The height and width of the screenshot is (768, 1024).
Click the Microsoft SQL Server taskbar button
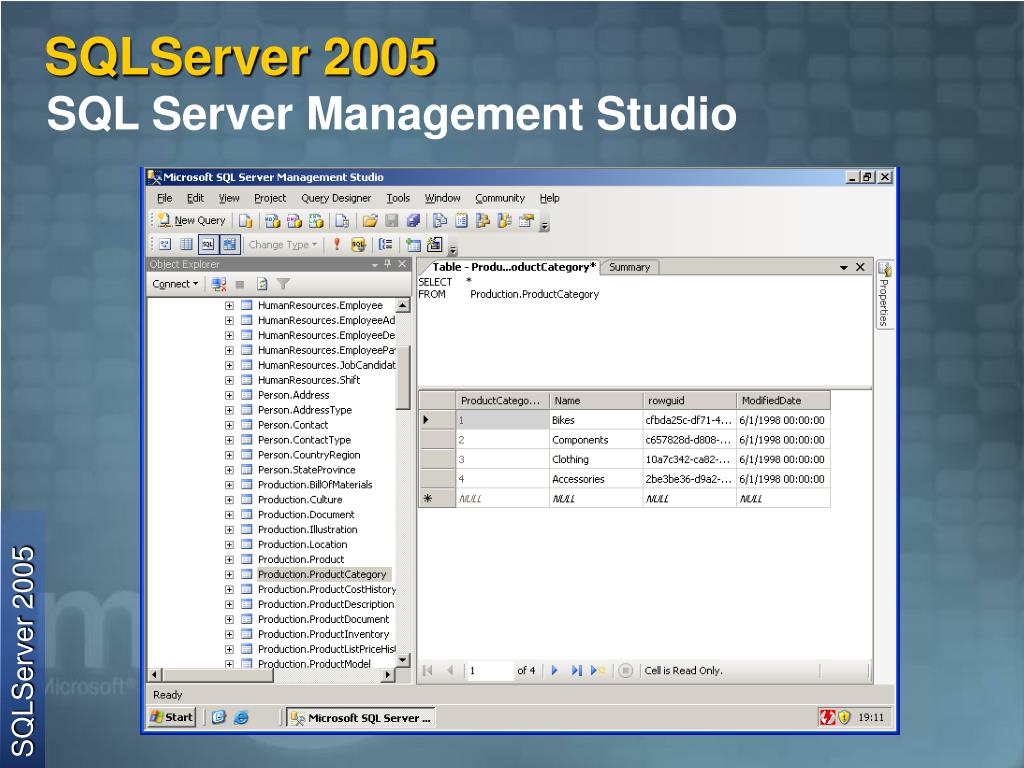pyautogui.click(x=360, y=718)
